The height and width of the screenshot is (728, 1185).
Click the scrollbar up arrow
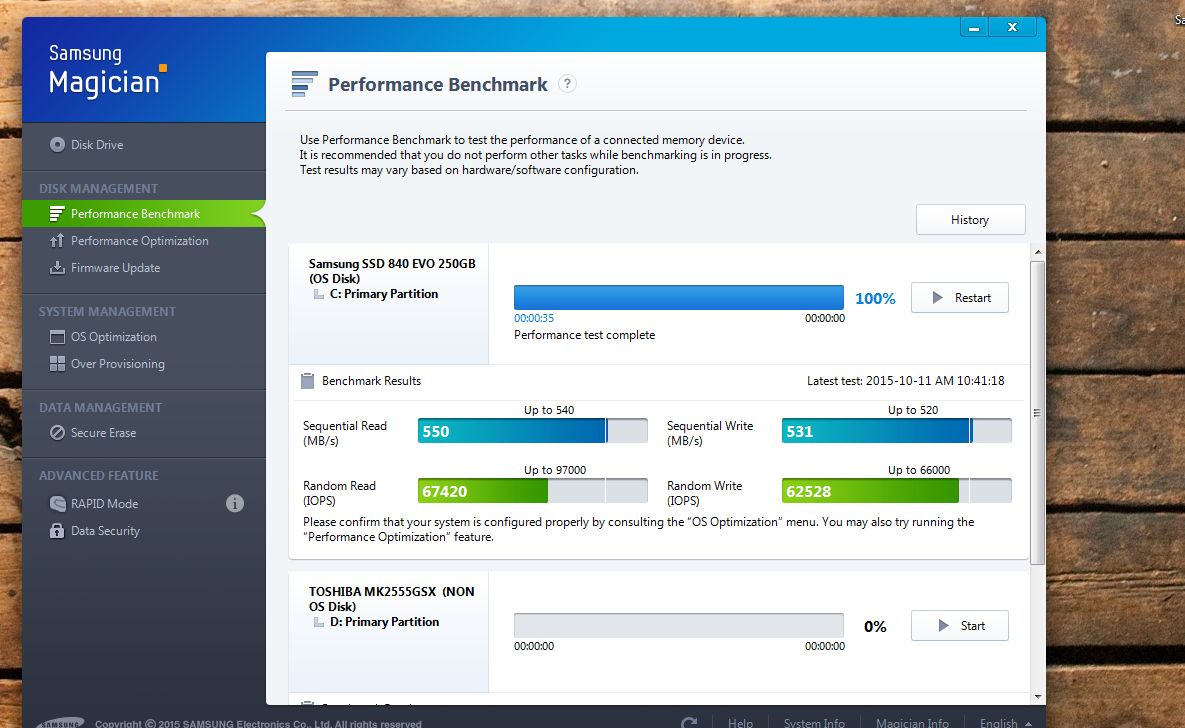[1038, 252]
